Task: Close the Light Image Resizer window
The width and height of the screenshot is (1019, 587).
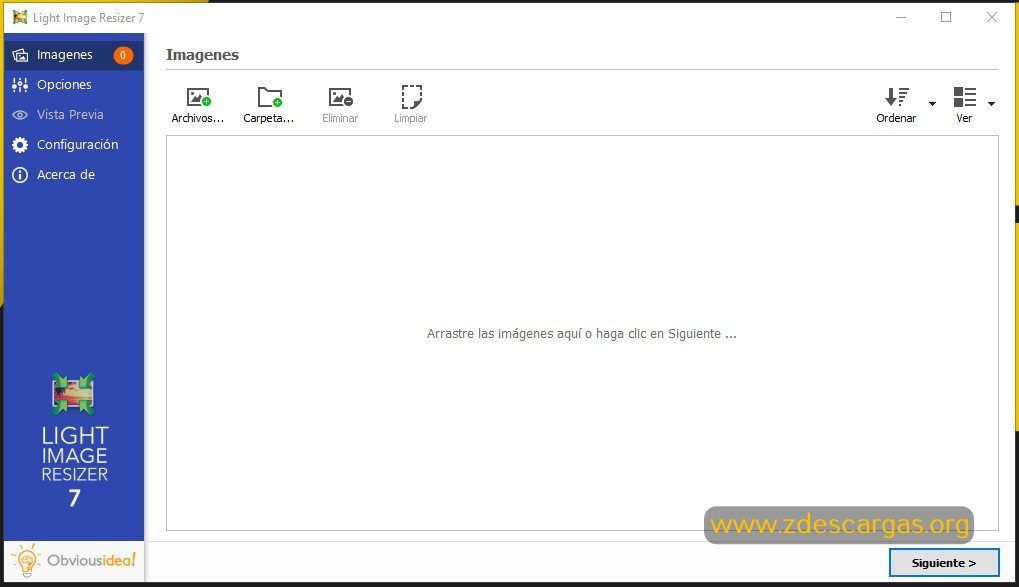Action: 992,18
